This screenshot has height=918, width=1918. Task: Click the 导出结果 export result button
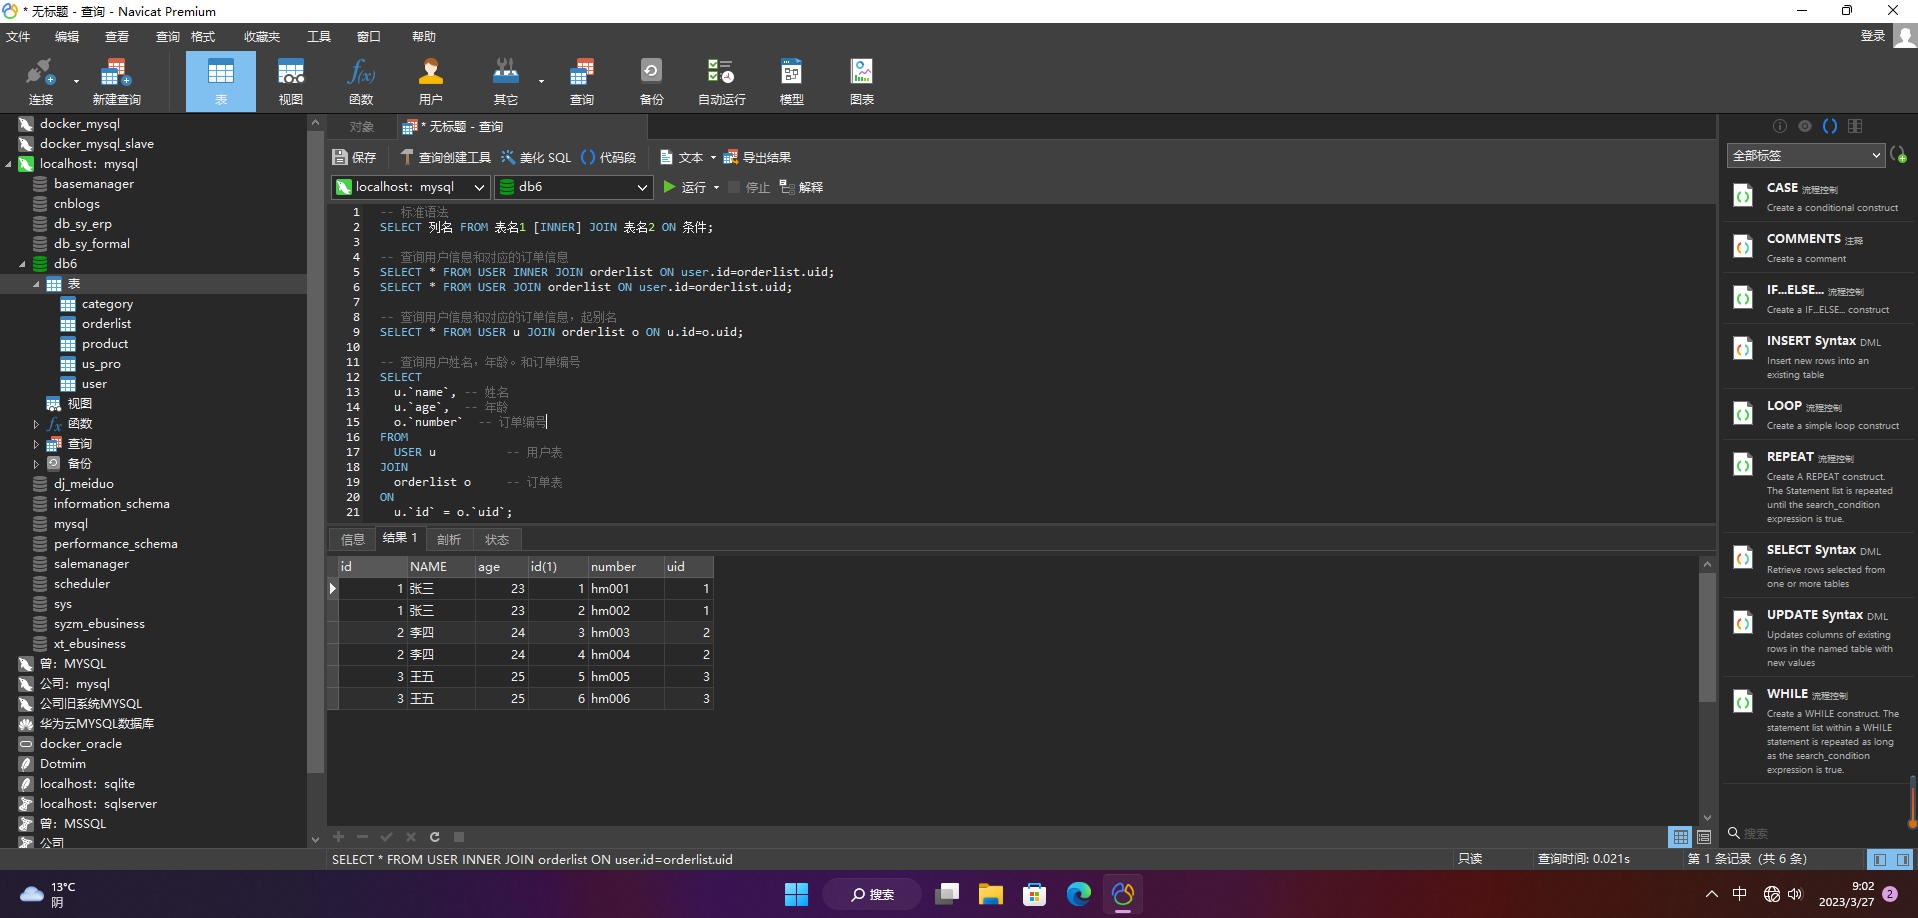(757, 157)
